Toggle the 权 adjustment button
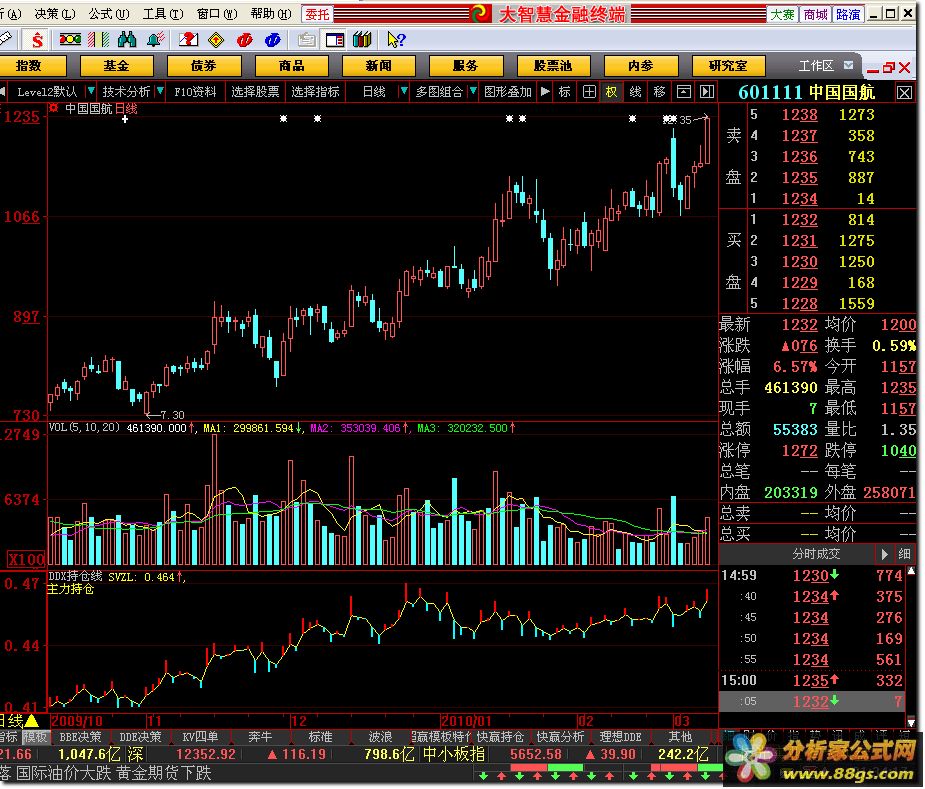This screenshot has height=789, width=925. pyautogui.click(x=611, y=91)
